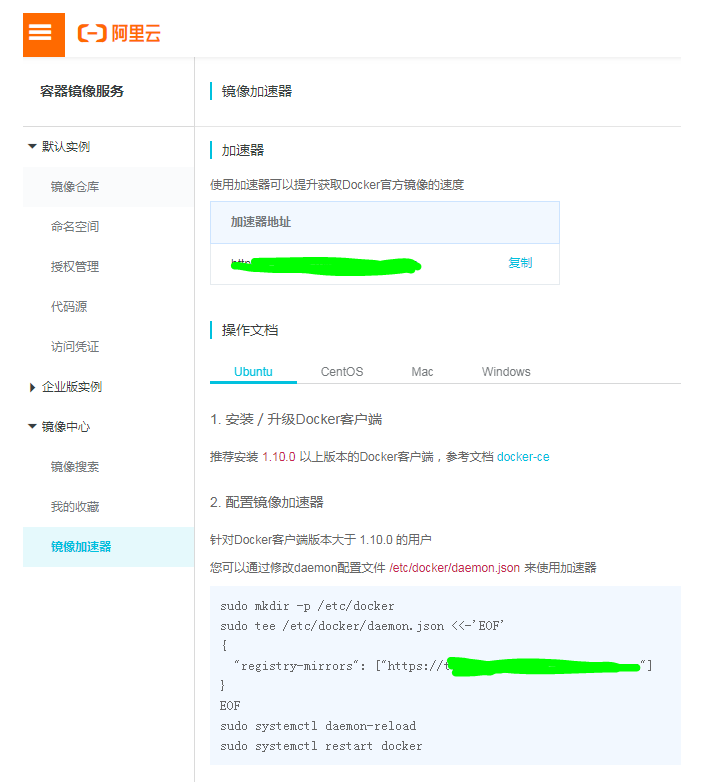Click the 操作文档 heading
This screenshot has height=782, width=708.
click(x=250, y=330)
